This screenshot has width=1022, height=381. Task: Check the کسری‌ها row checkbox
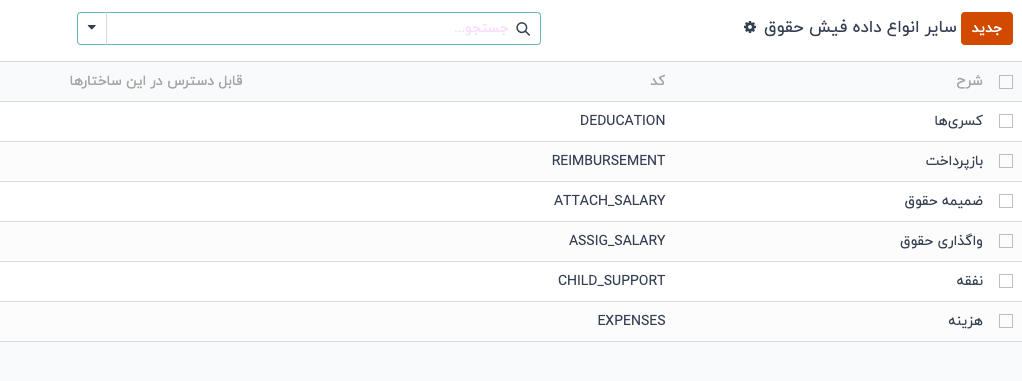click(1006, 121)
